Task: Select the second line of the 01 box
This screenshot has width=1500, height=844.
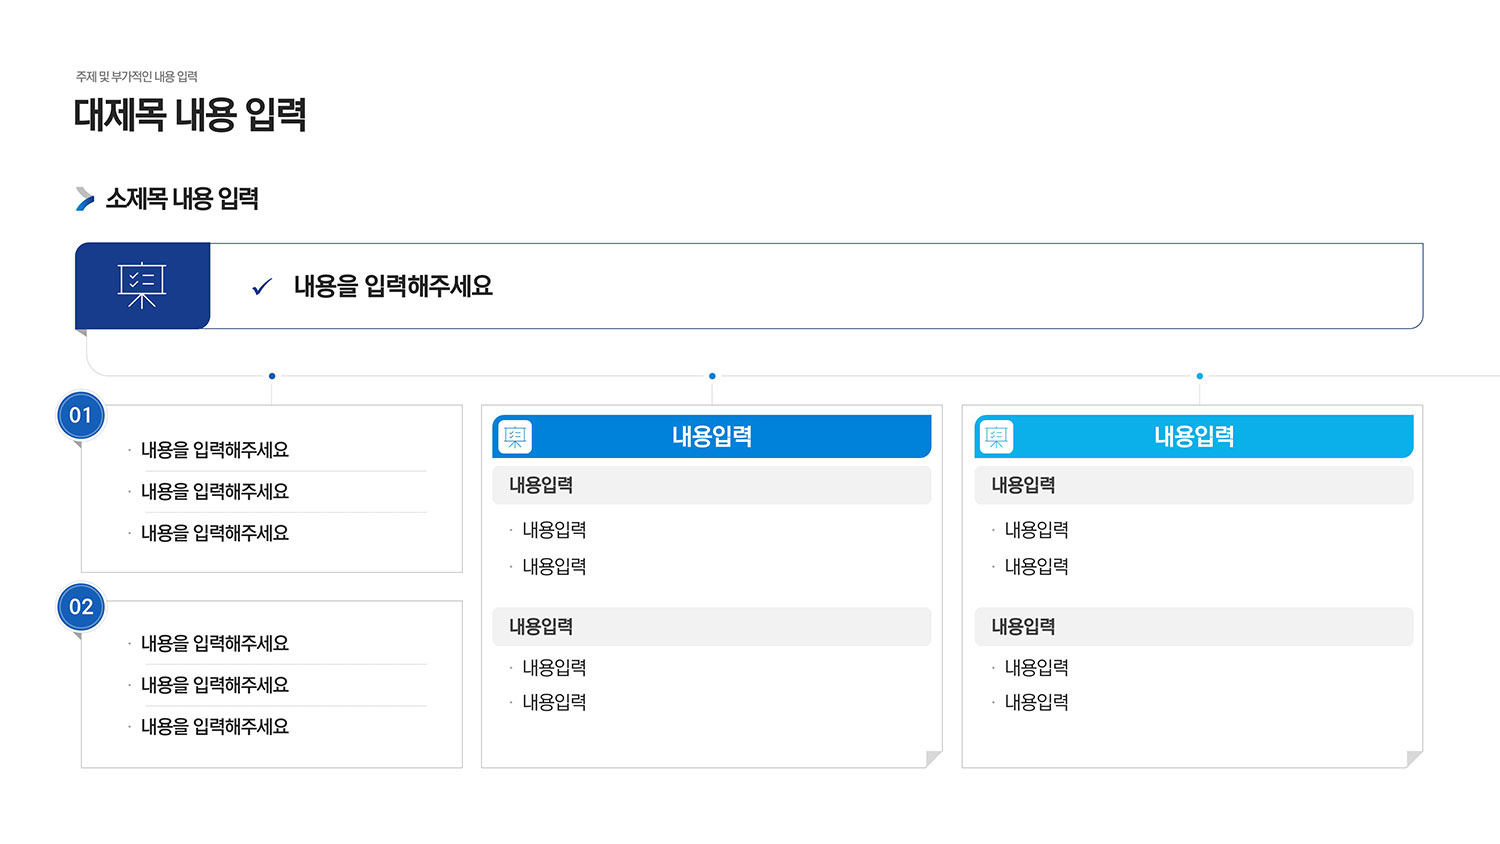Action: coord(215,492)
